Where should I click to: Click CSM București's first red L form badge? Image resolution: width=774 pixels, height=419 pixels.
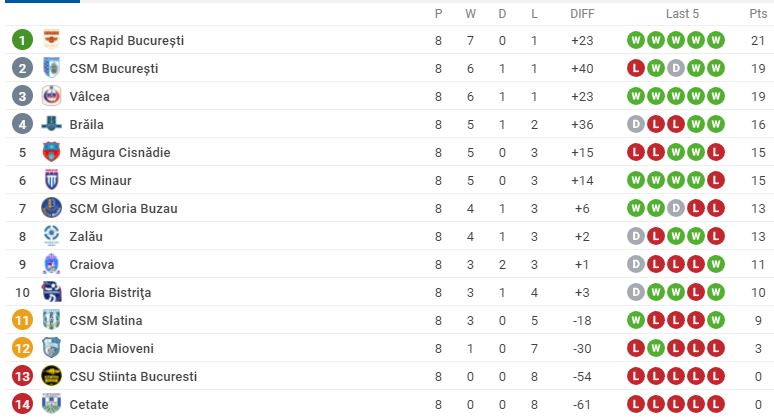[x=634, y=68]
